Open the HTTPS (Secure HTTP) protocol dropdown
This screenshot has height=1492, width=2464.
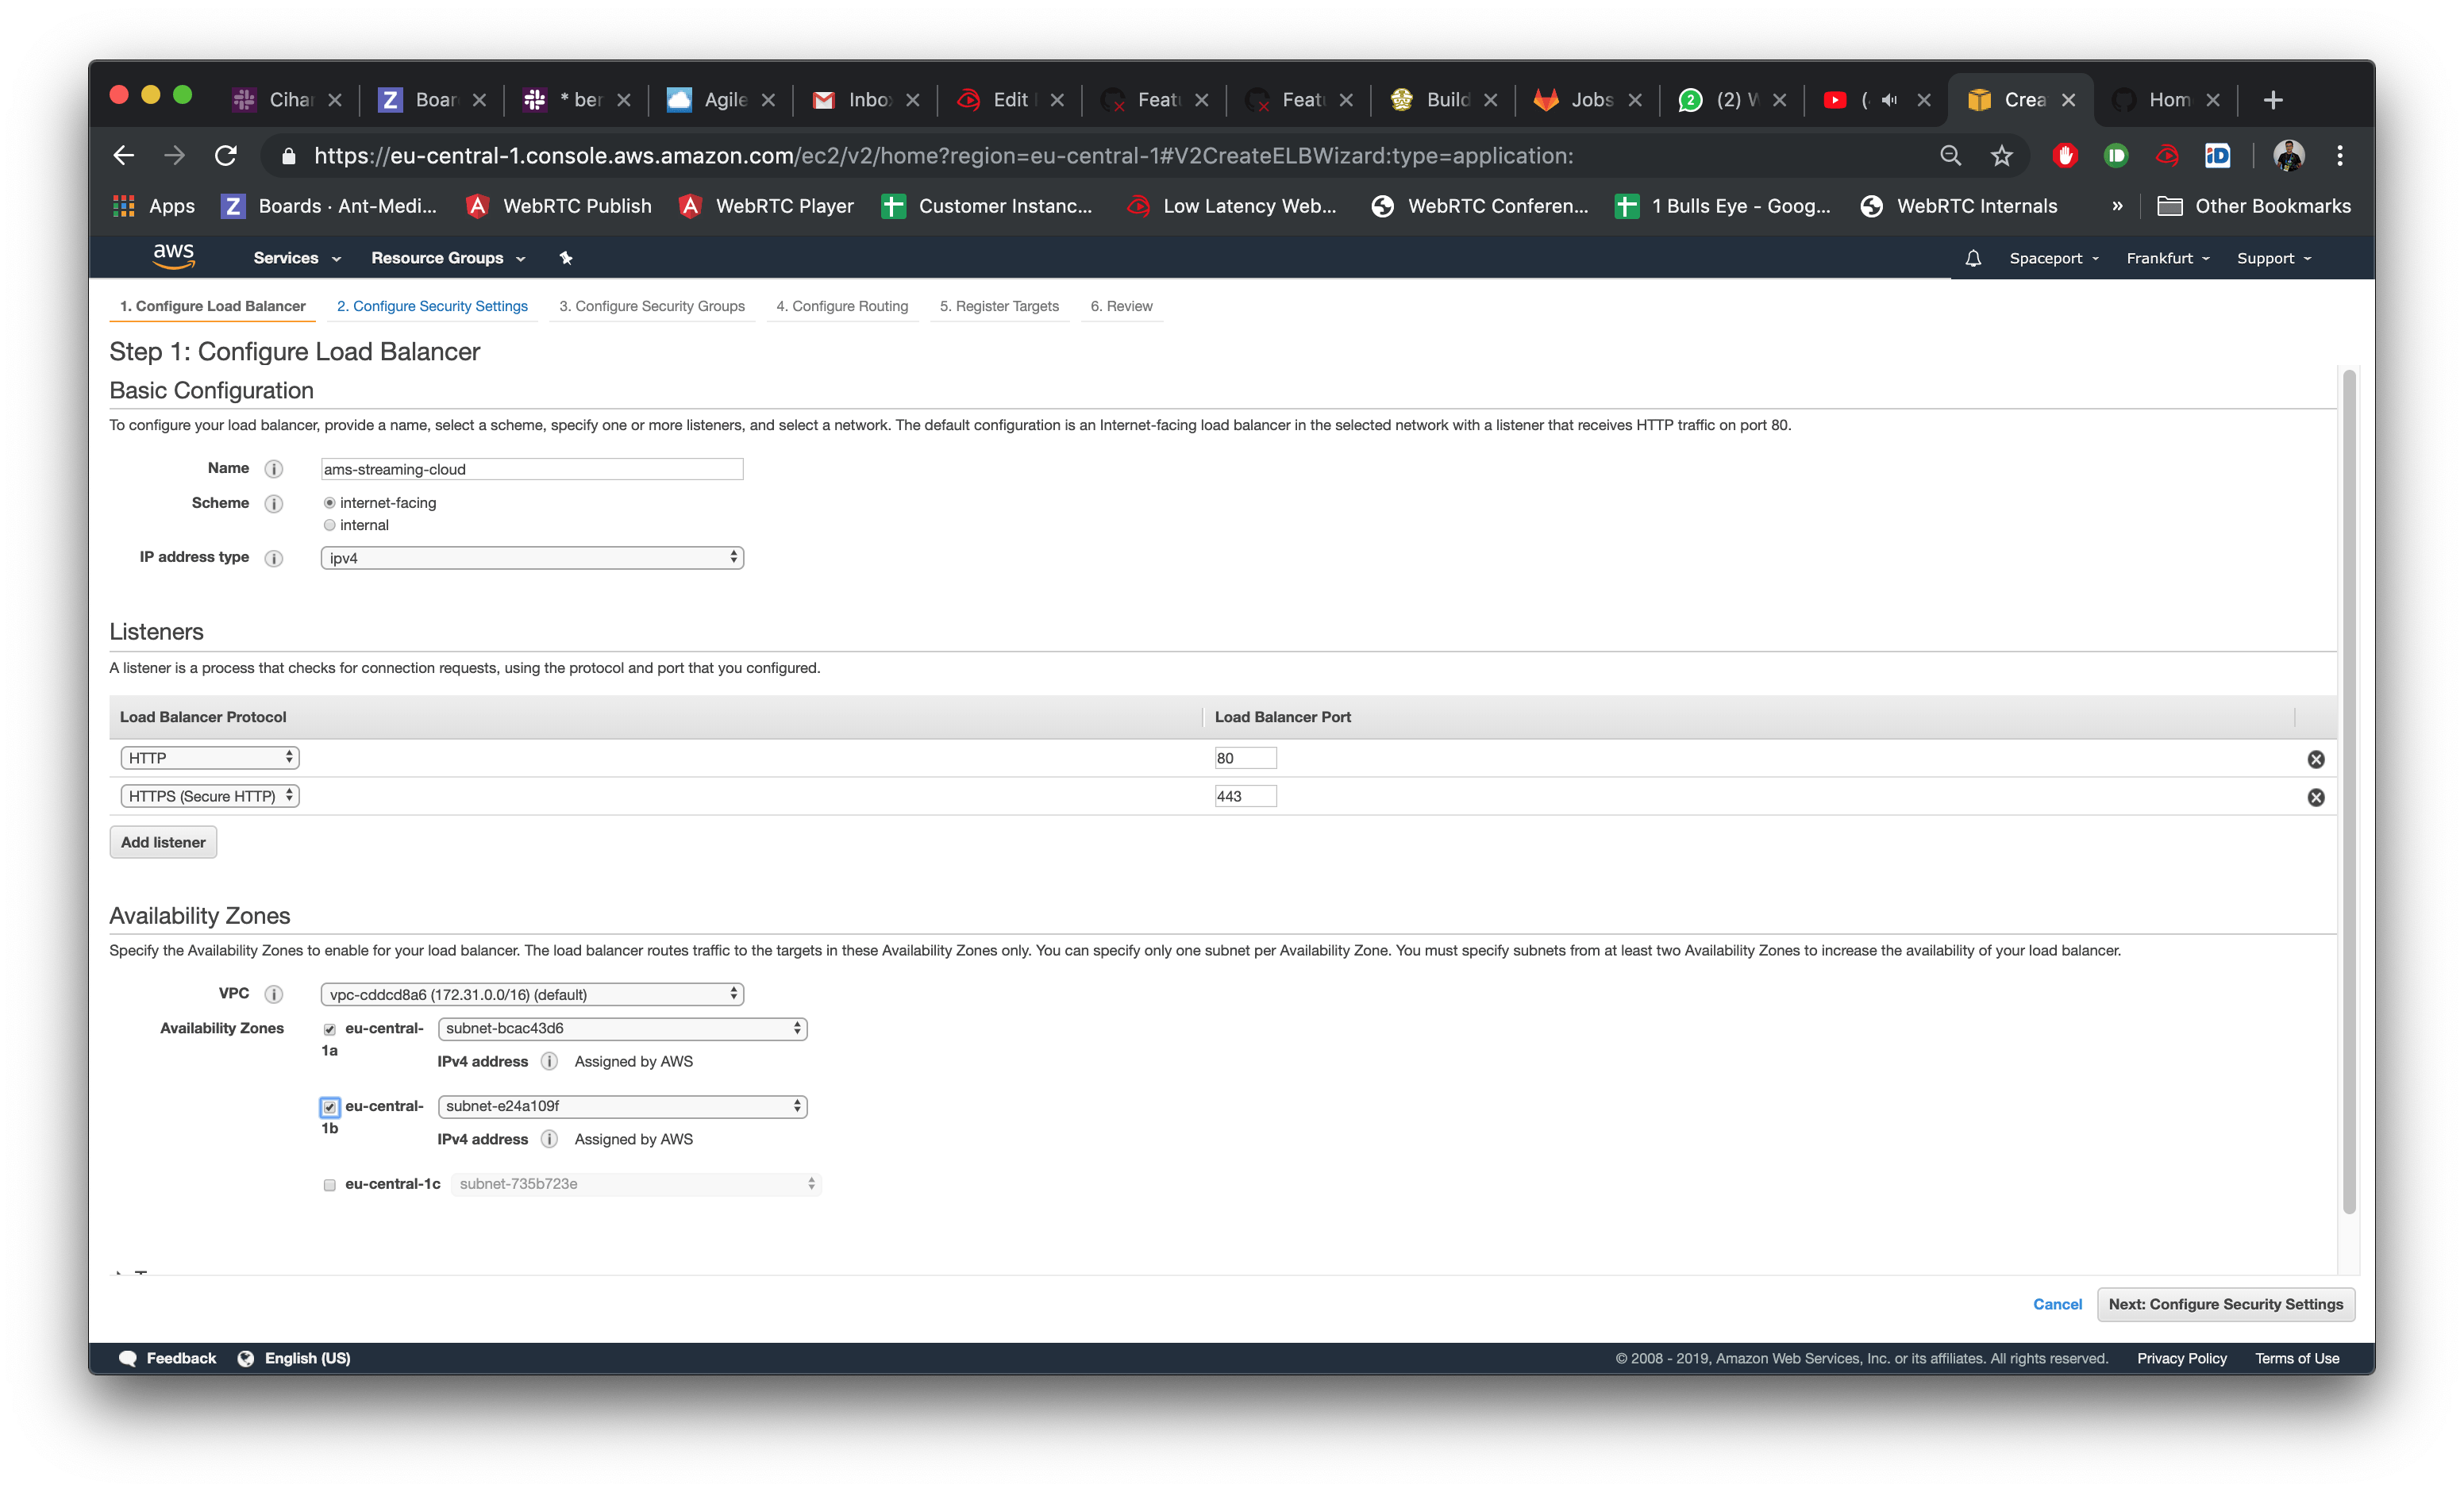[x=209, y=796]
